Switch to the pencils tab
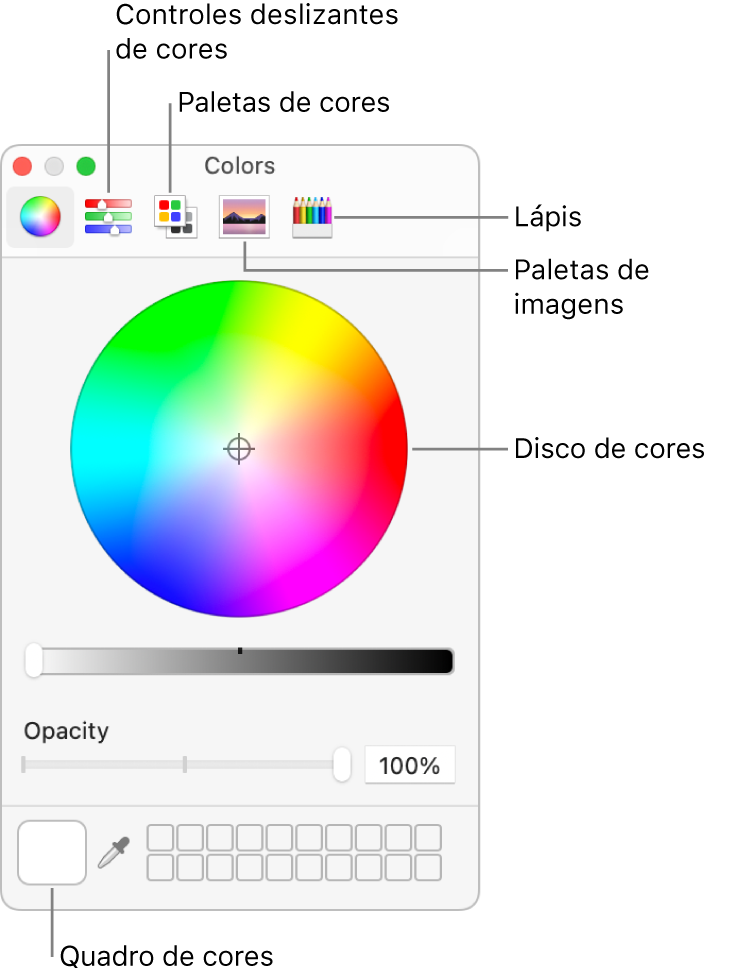 coord(312,217)
